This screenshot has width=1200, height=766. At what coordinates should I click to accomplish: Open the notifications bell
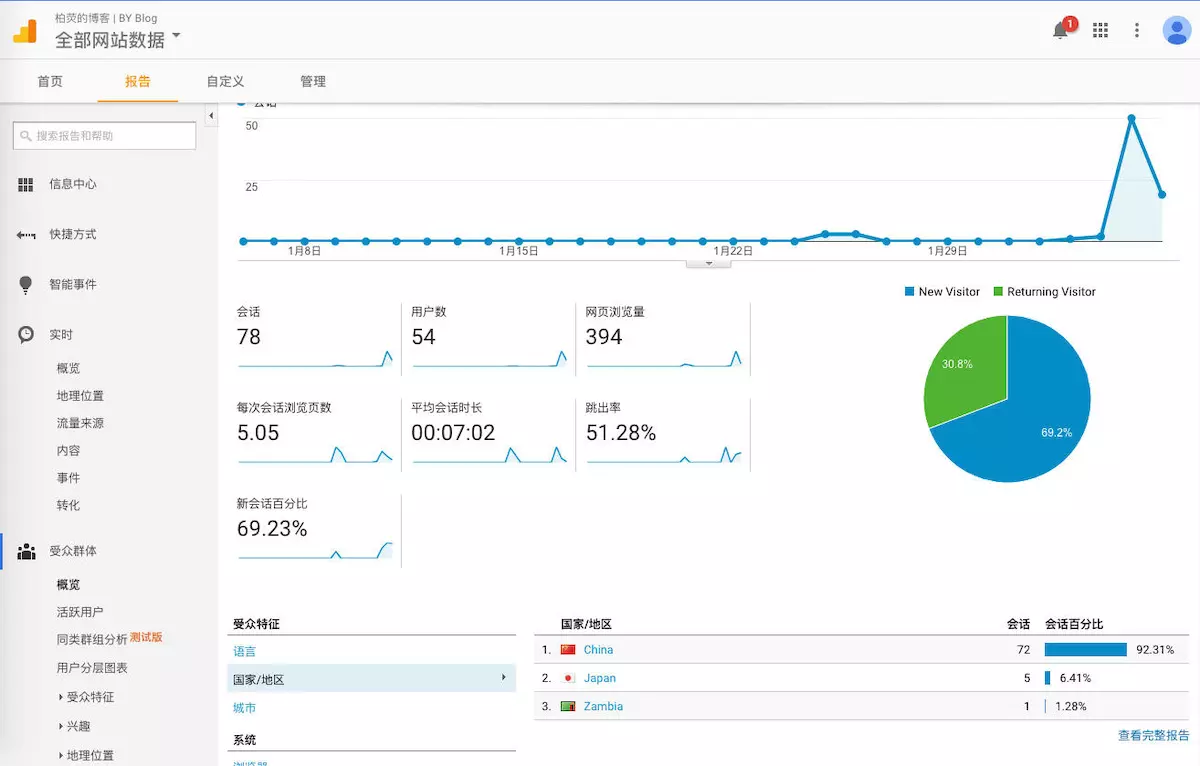click(1061, 30)
